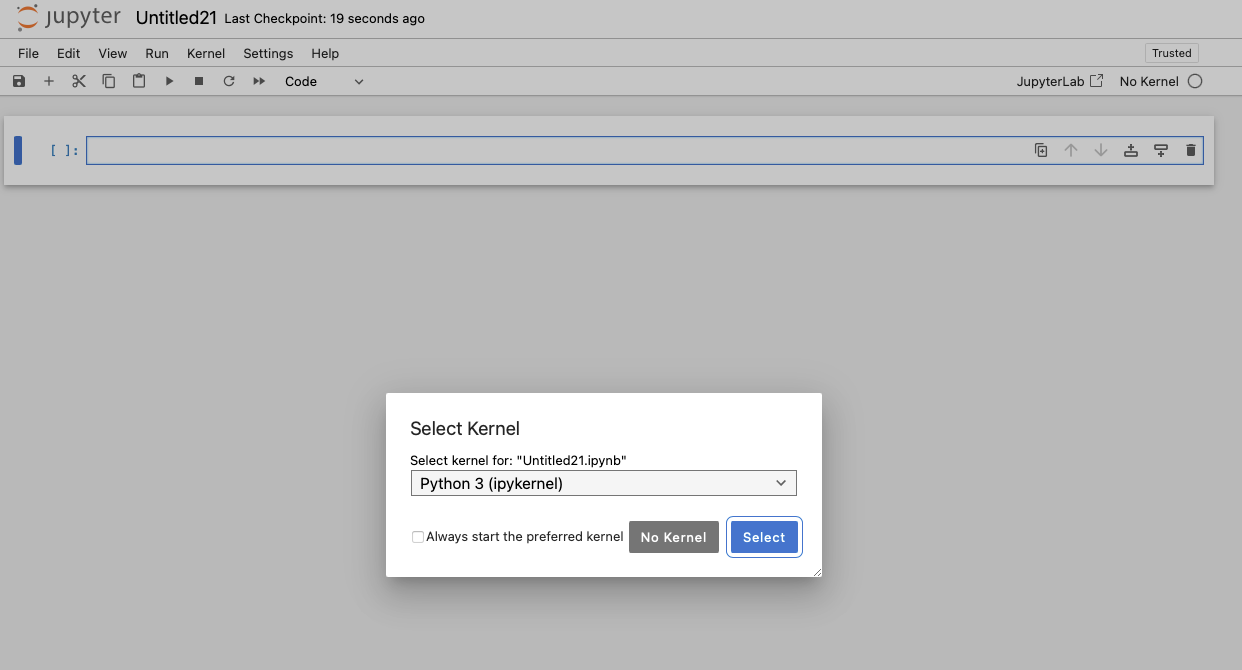Open the Kernel menu
Image resolution: width=1242 pixels, height=670 pixels.
coord(206,53)
